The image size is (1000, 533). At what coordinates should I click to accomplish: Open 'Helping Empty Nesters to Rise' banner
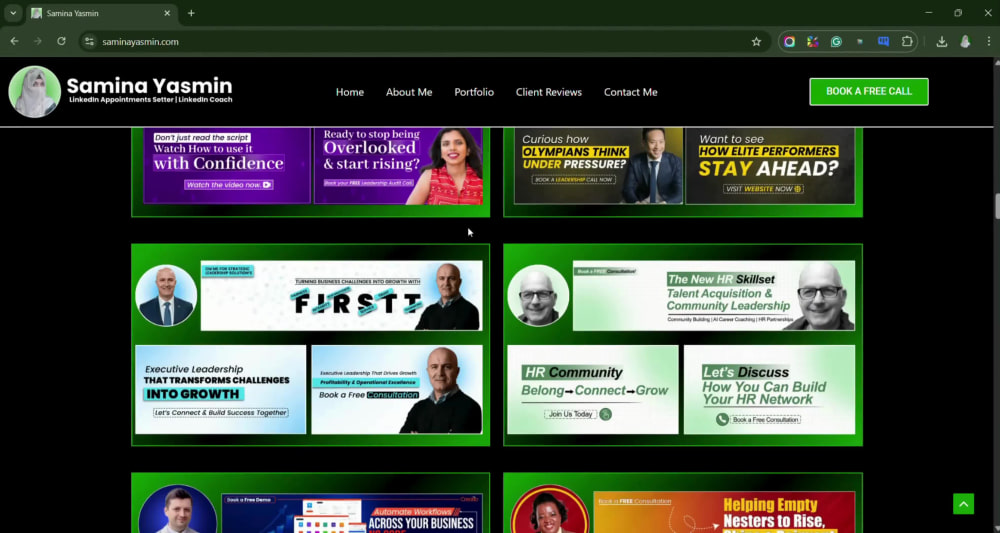coord(724,511)
